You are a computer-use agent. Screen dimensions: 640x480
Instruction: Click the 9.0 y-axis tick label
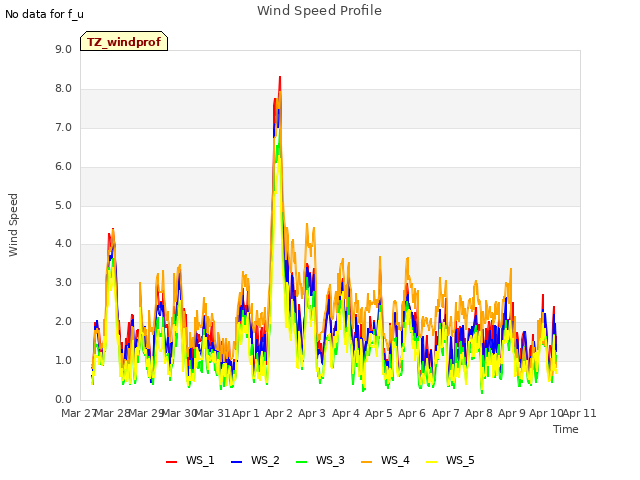pos(63,49)
